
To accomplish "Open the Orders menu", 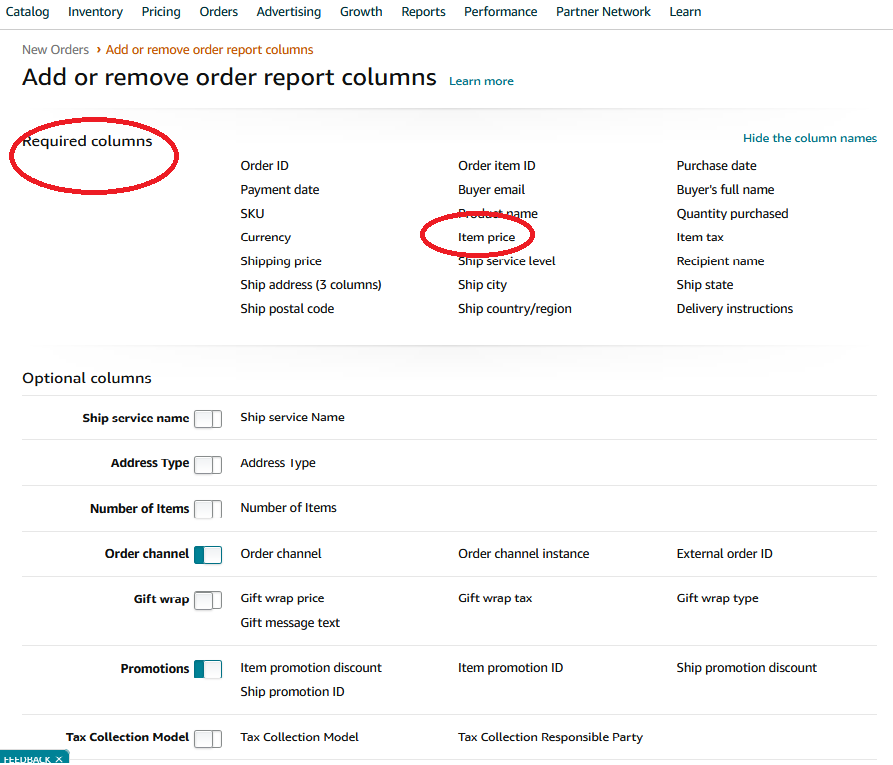I will point(218,12).
